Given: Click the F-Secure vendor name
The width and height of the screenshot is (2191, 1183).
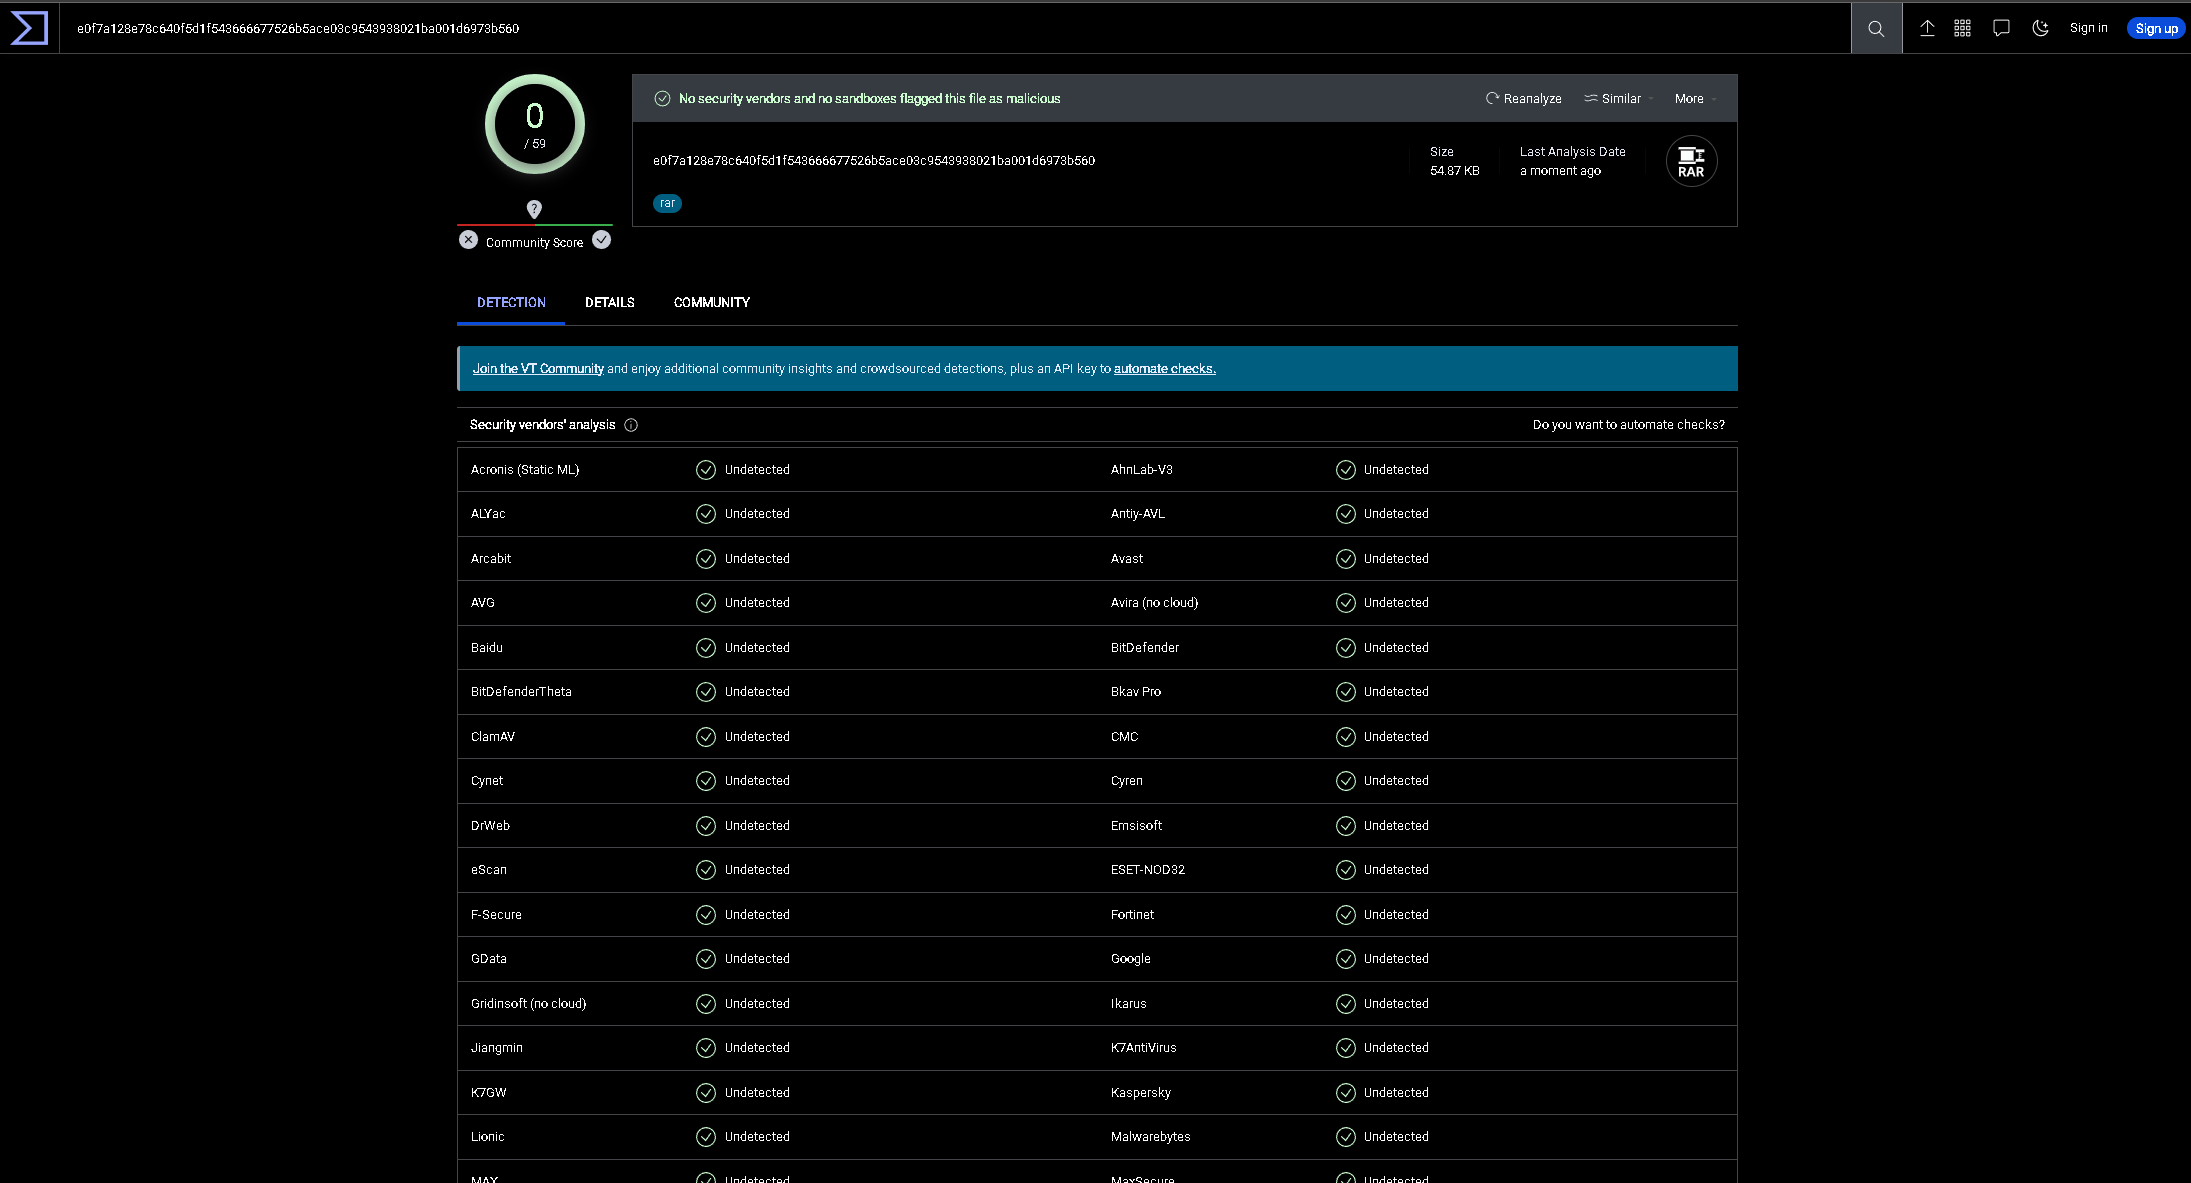Looking at the screenshot, I should [x=496, y=915].
